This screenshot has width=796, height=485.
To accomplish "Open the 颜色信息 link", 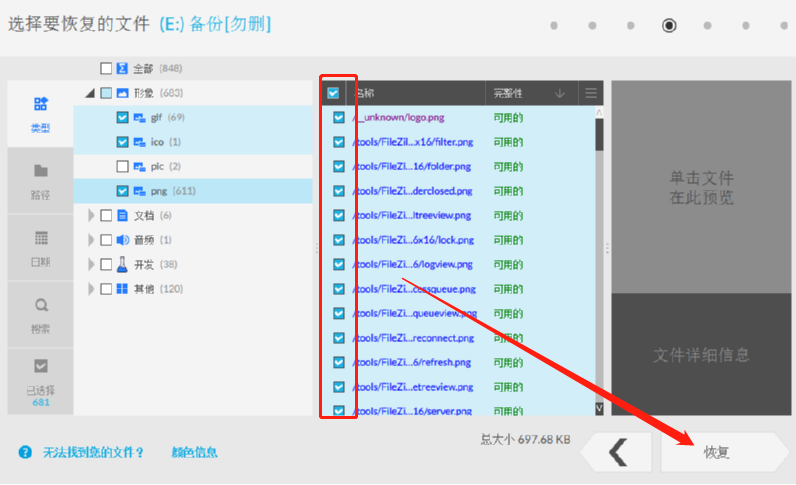I will (194, 452).
